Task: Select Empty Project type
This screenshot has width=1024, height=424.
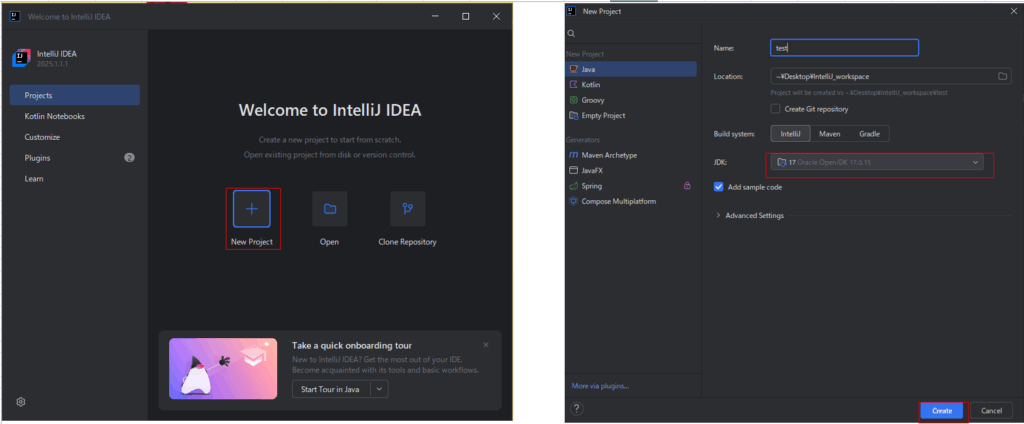Action: point(632,116)
